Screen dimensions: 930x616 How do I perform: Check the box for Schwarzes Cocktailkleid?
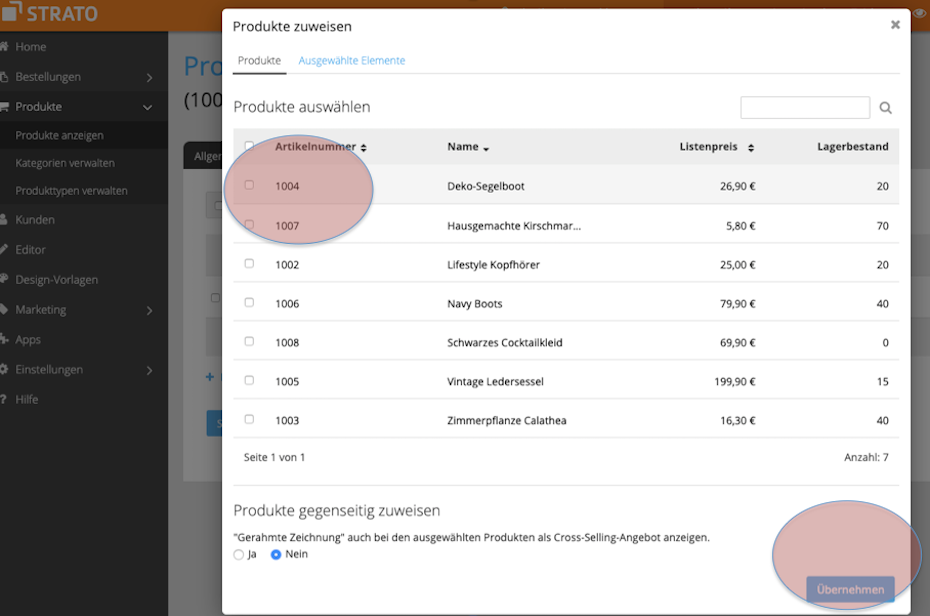[249, 341]
